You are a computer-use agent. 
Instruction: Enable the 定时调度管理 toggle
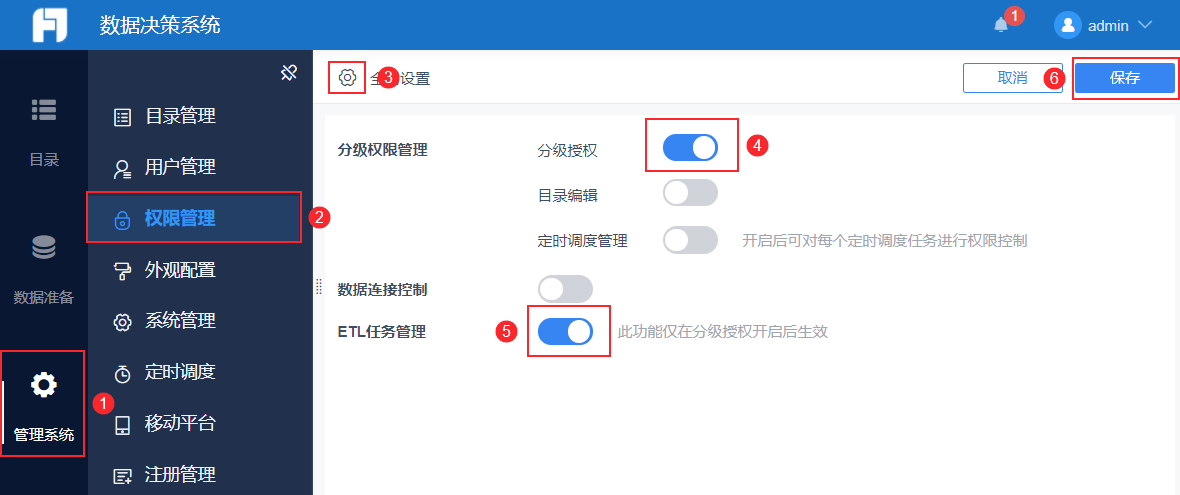(690, 240)
